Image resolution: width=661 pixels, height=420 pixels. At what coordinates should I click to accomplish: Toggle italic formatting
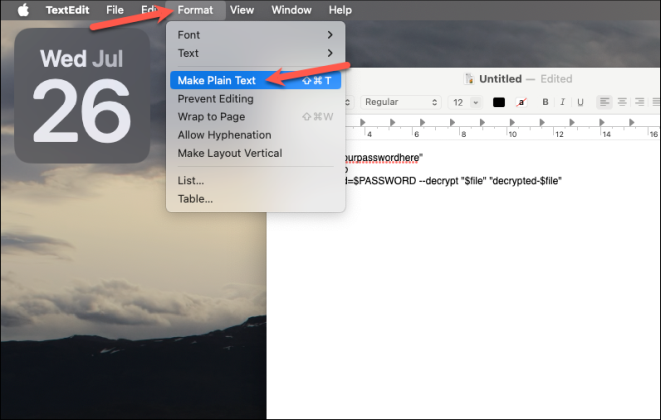click(562, 102)
